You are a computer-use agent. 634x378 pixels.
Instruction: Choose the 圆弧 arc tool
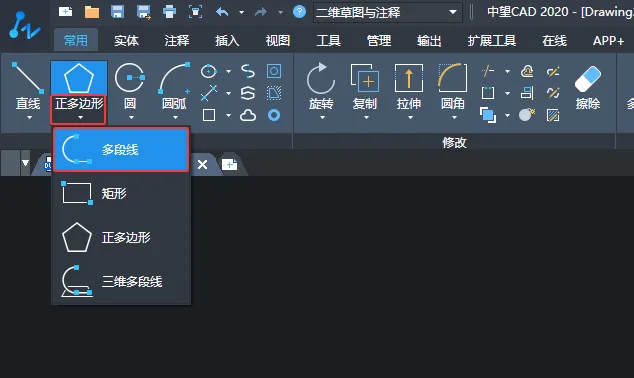[174, 86]
